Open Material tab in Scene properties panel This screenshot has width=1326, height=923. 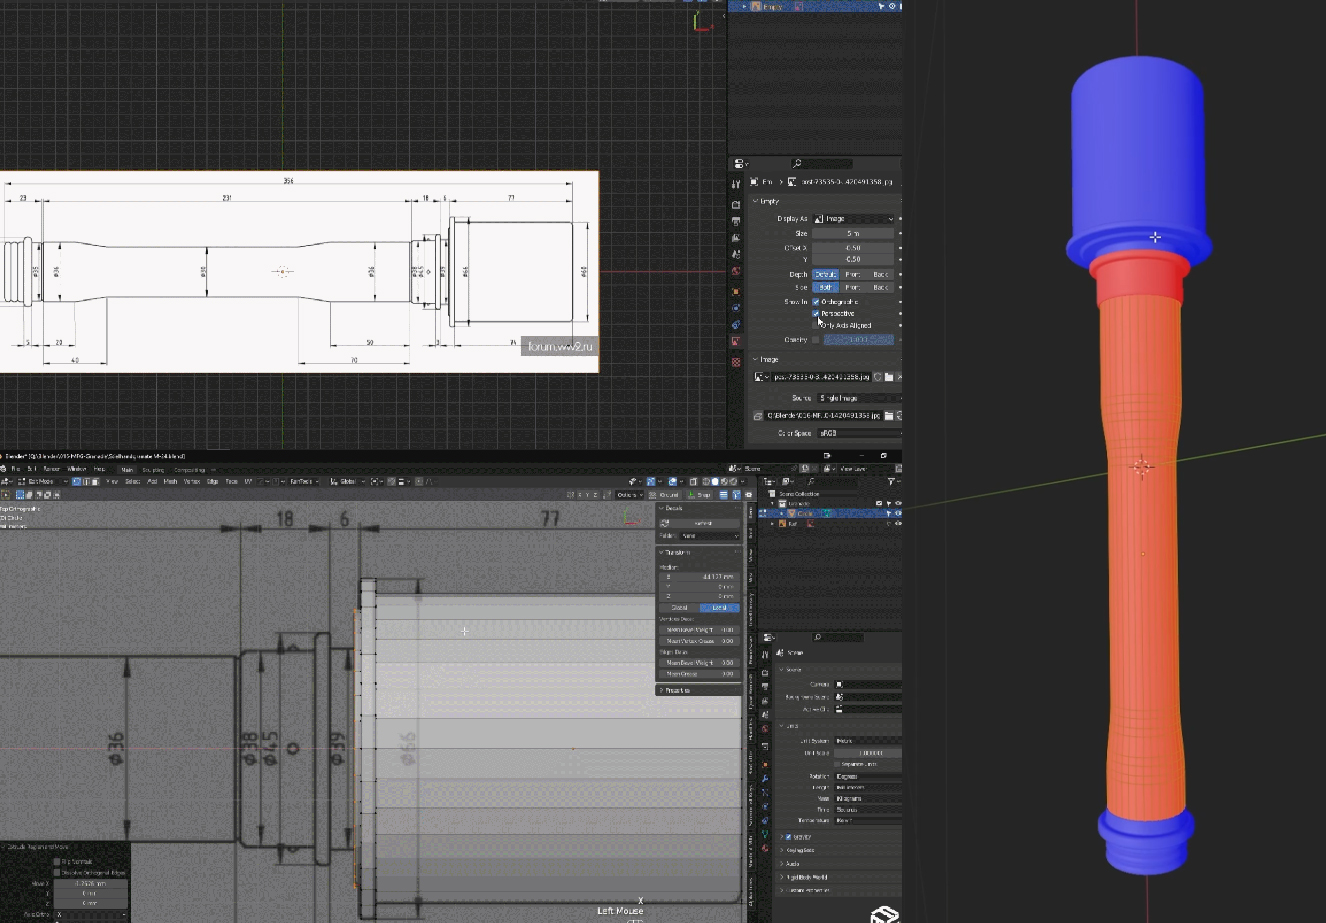pyautogui.click(x=765, y=848)
